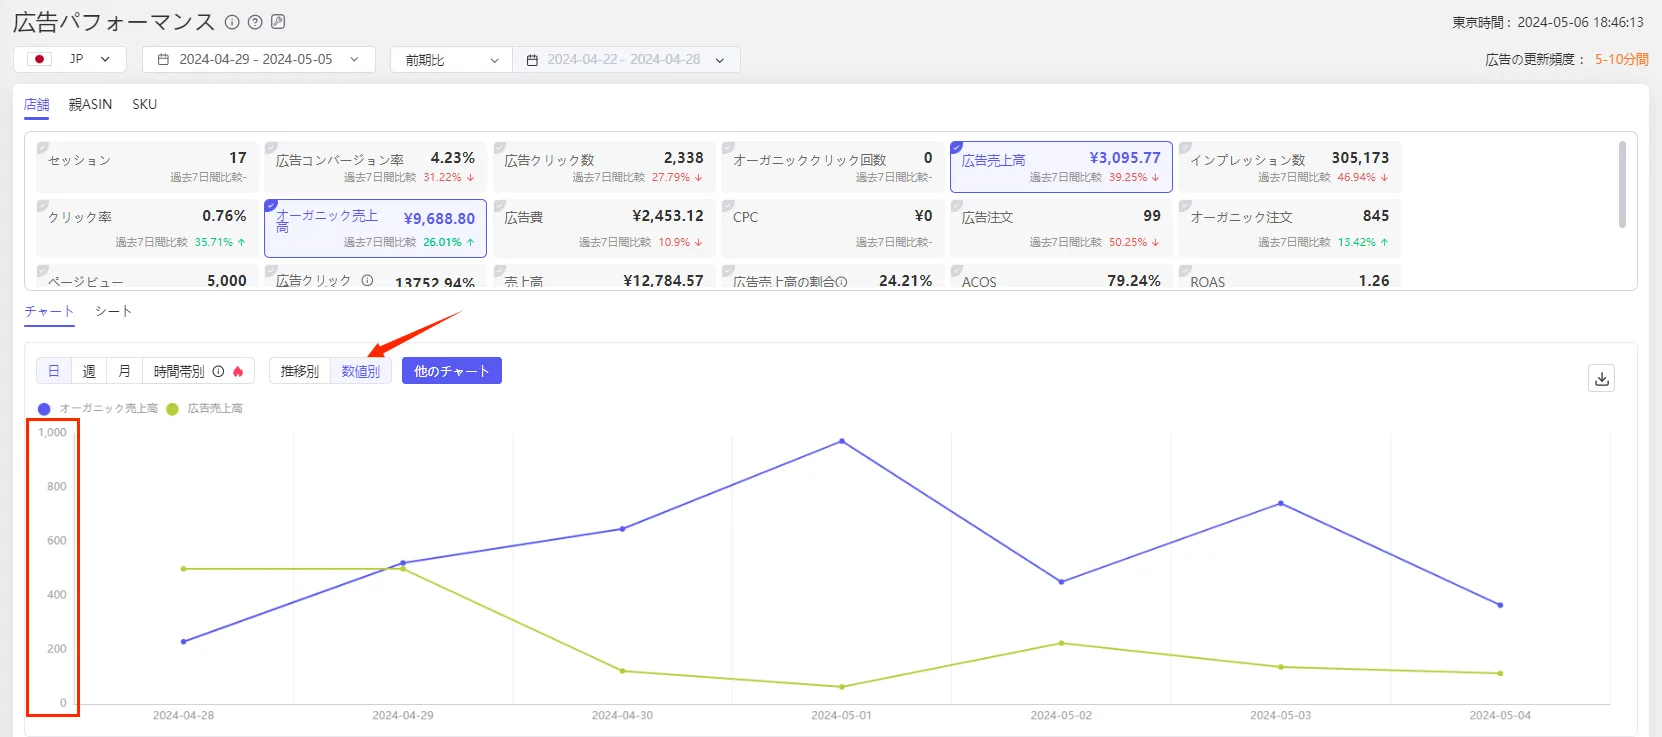Click the ¥12,784.57 売上高 value

[663, 281]
